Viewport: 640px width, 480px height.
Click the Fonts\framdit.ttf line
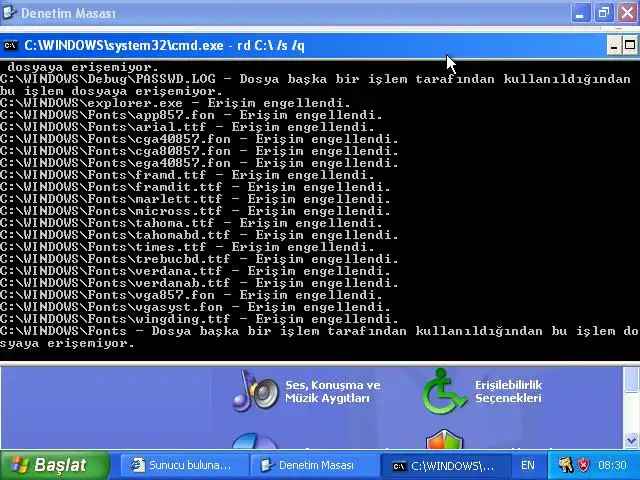195,187
